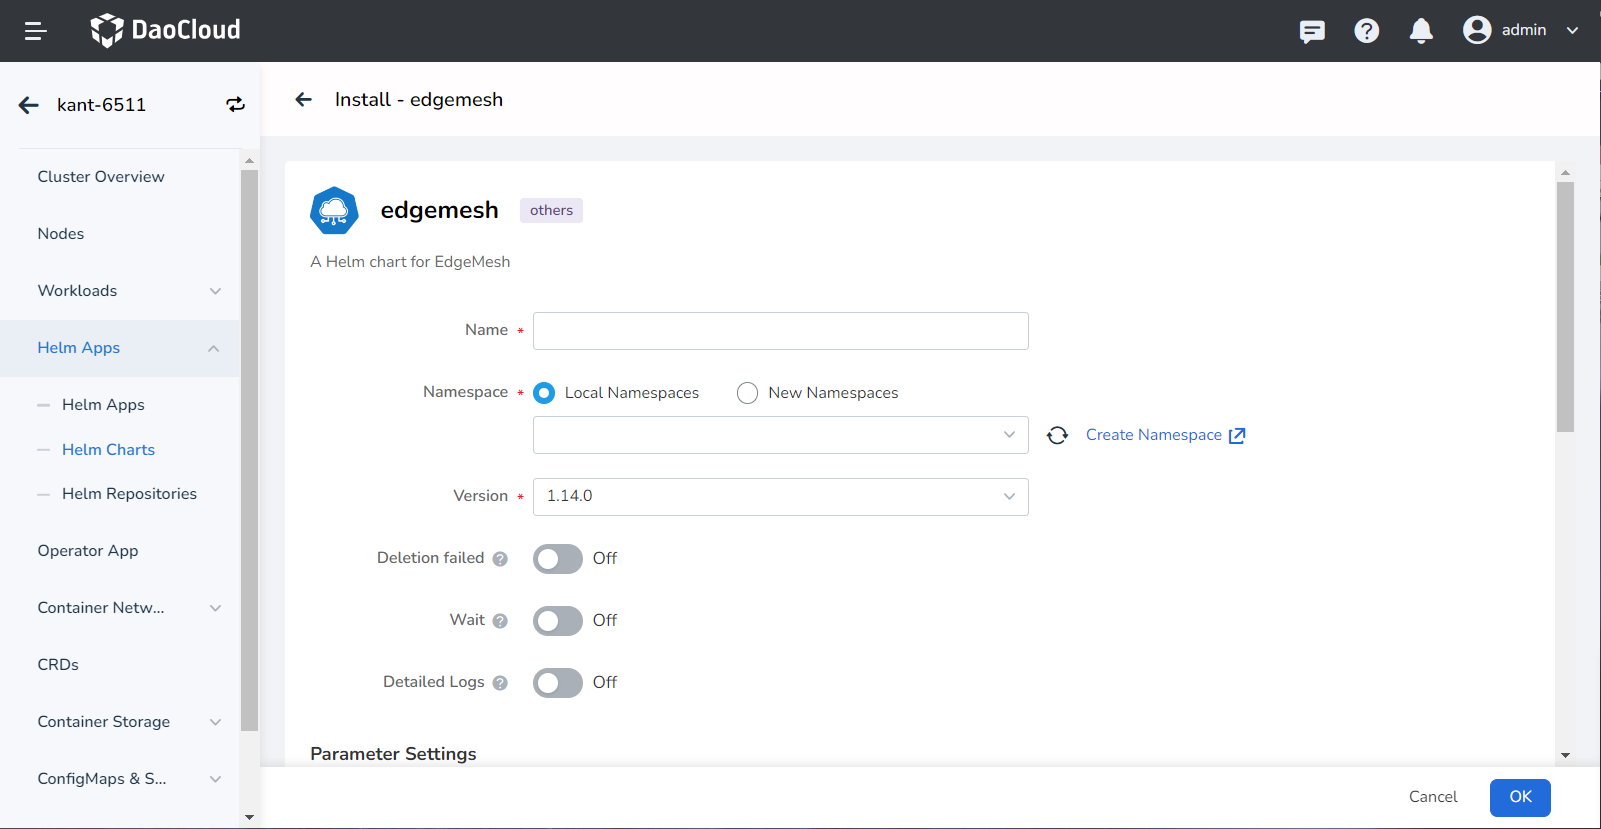This screenshot has height=829, width=1601.
Task: Go back using arrow beside Install - edgemesh
Action: click(x=304, y=100)
